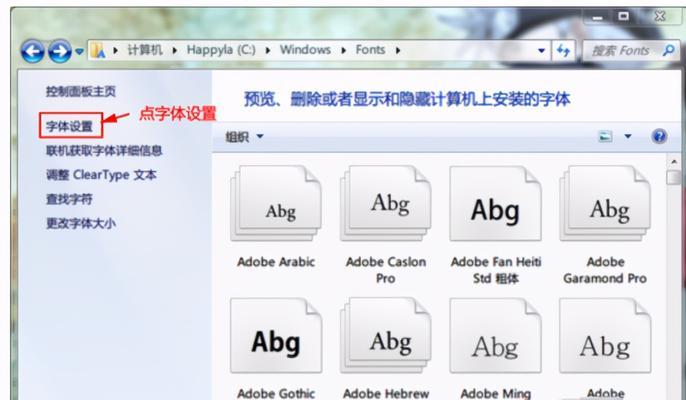Click the scrollbar up arrow

pos(674,162)
